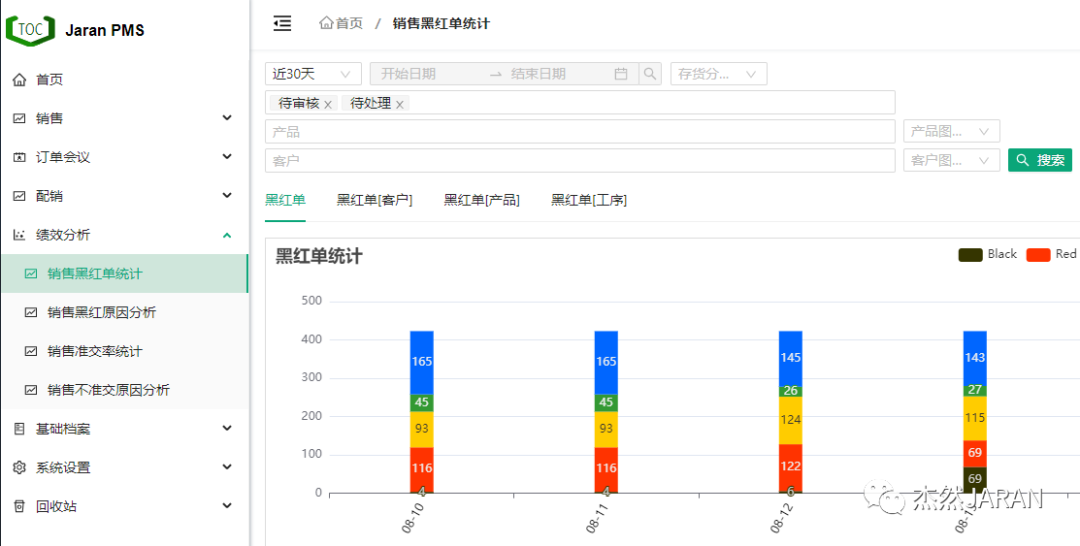
Task: Toggle the Red series in chart legend
Action: tap(1051, 254)
